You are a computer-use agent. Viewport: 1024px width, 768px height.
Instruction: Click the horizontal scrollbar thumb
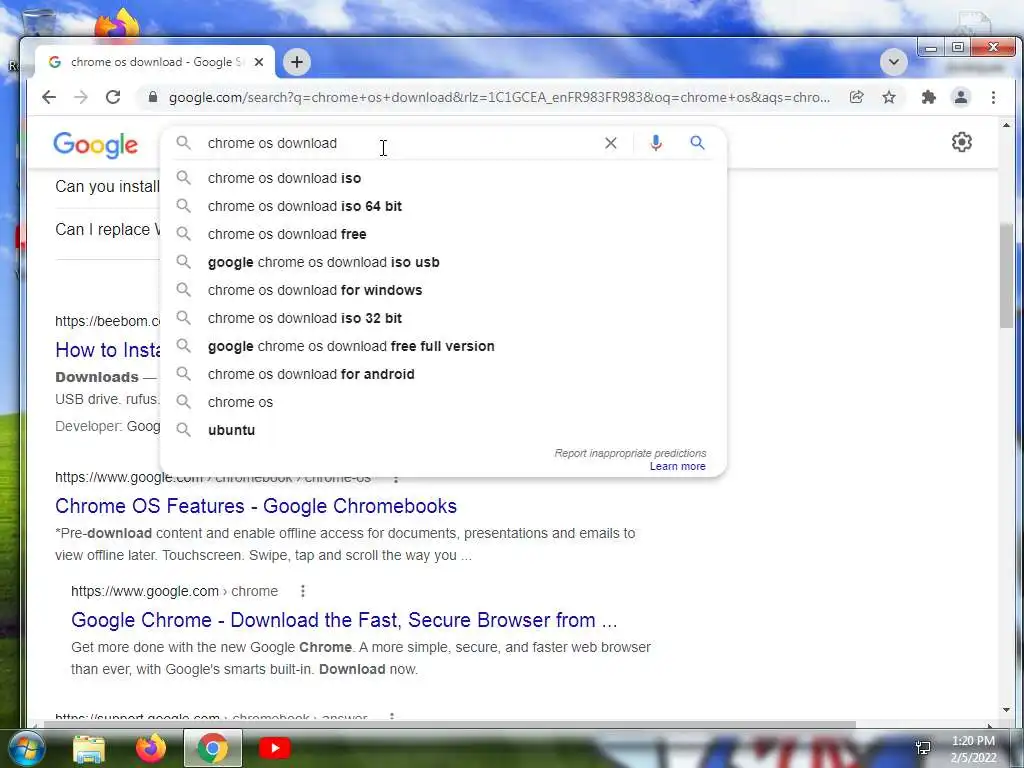(449, 724)
